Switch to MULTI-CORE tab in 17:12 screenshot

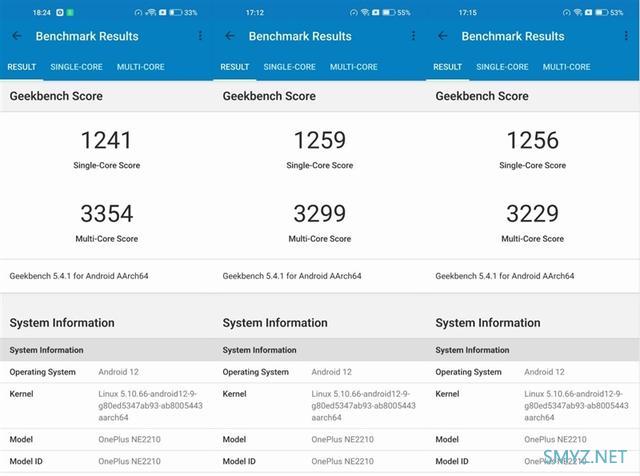354,67
